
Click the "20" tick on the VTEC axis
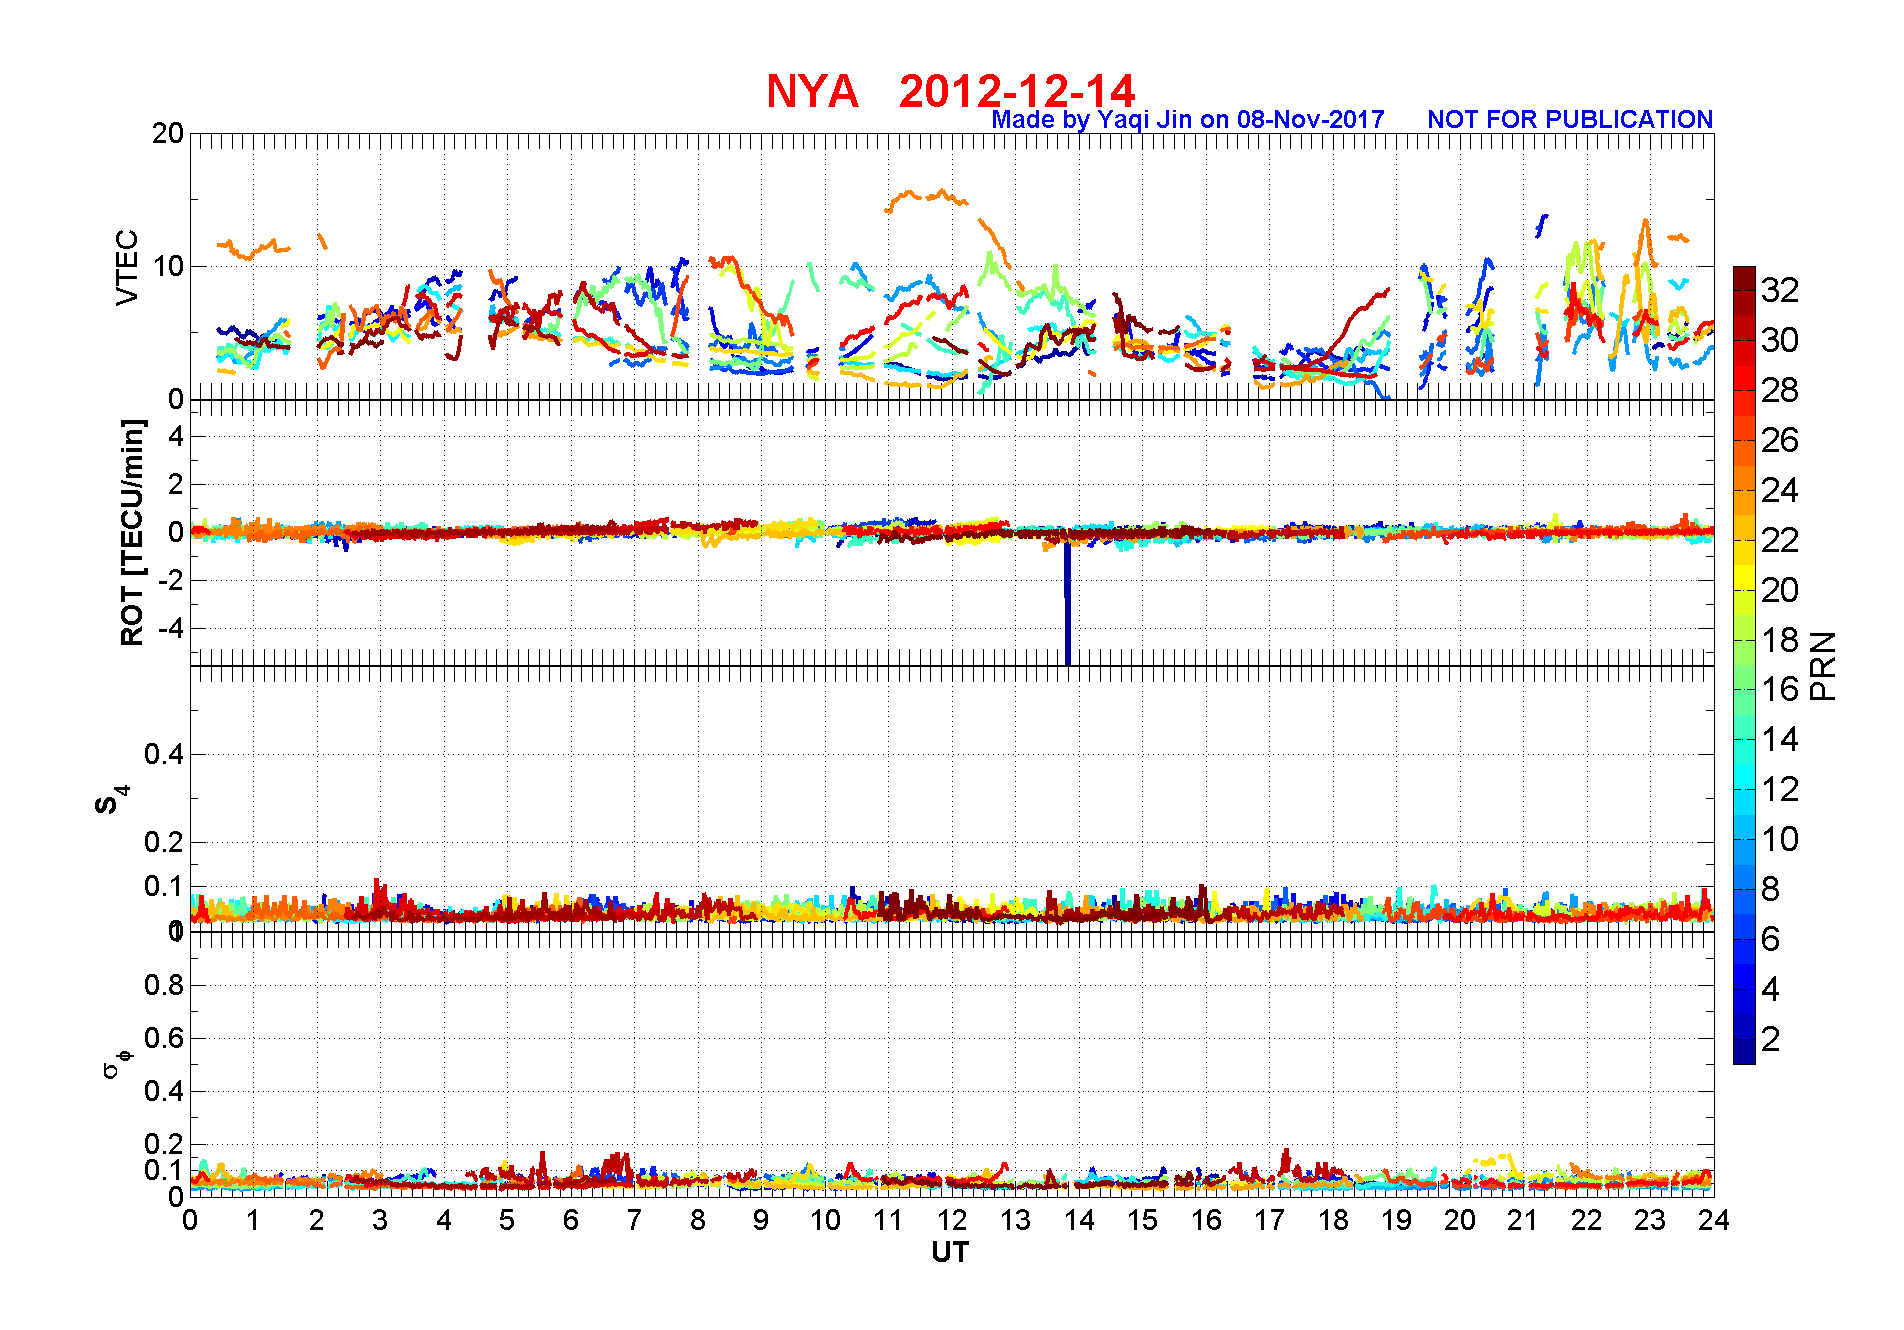[x=168, y=133]
